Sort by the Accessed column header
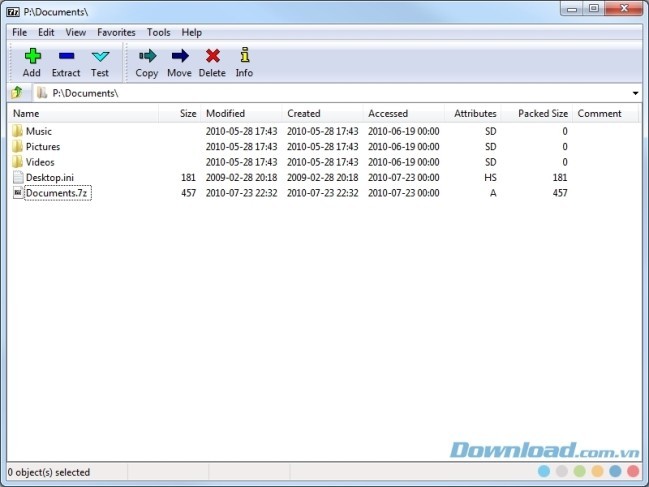The height and width of the screenshot is (487, 649). (404, 113)
